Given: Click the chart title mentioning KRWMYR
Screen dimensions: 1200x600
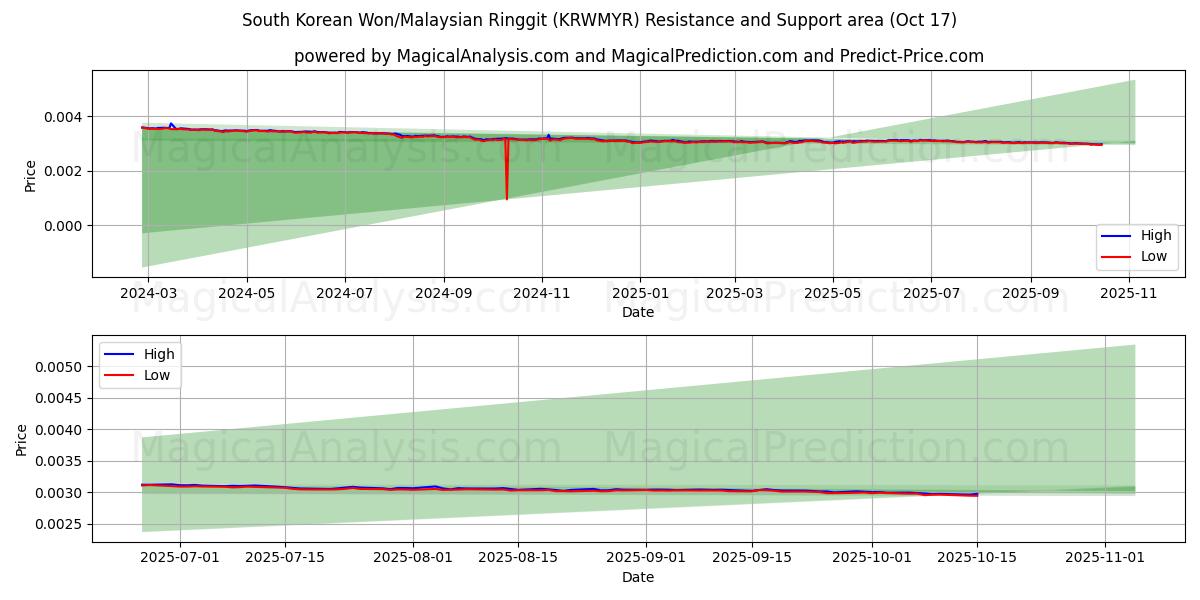Looking at the screenshot, I should pos(599,20).
